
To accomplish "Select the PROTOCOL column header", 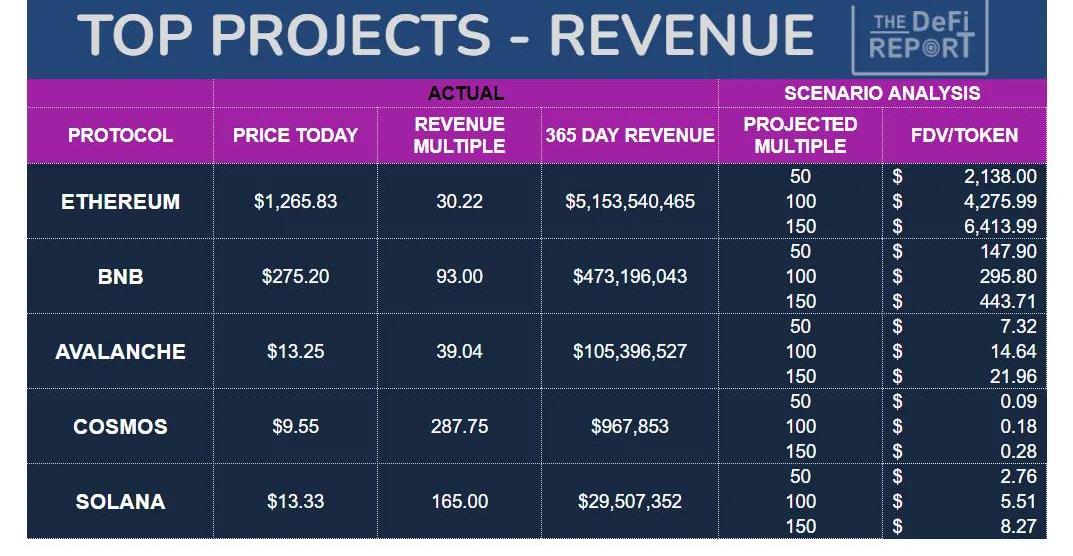I will click(x=120, y=135).
